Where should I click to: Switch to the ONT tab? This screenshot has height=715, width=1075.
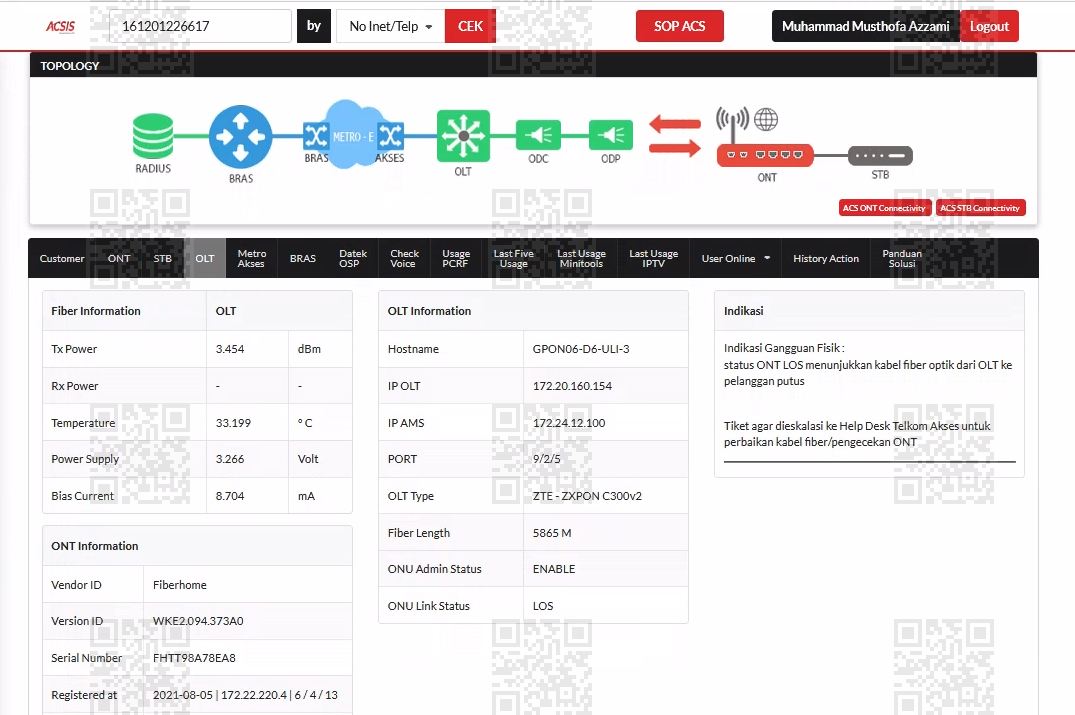coord(119,258)
